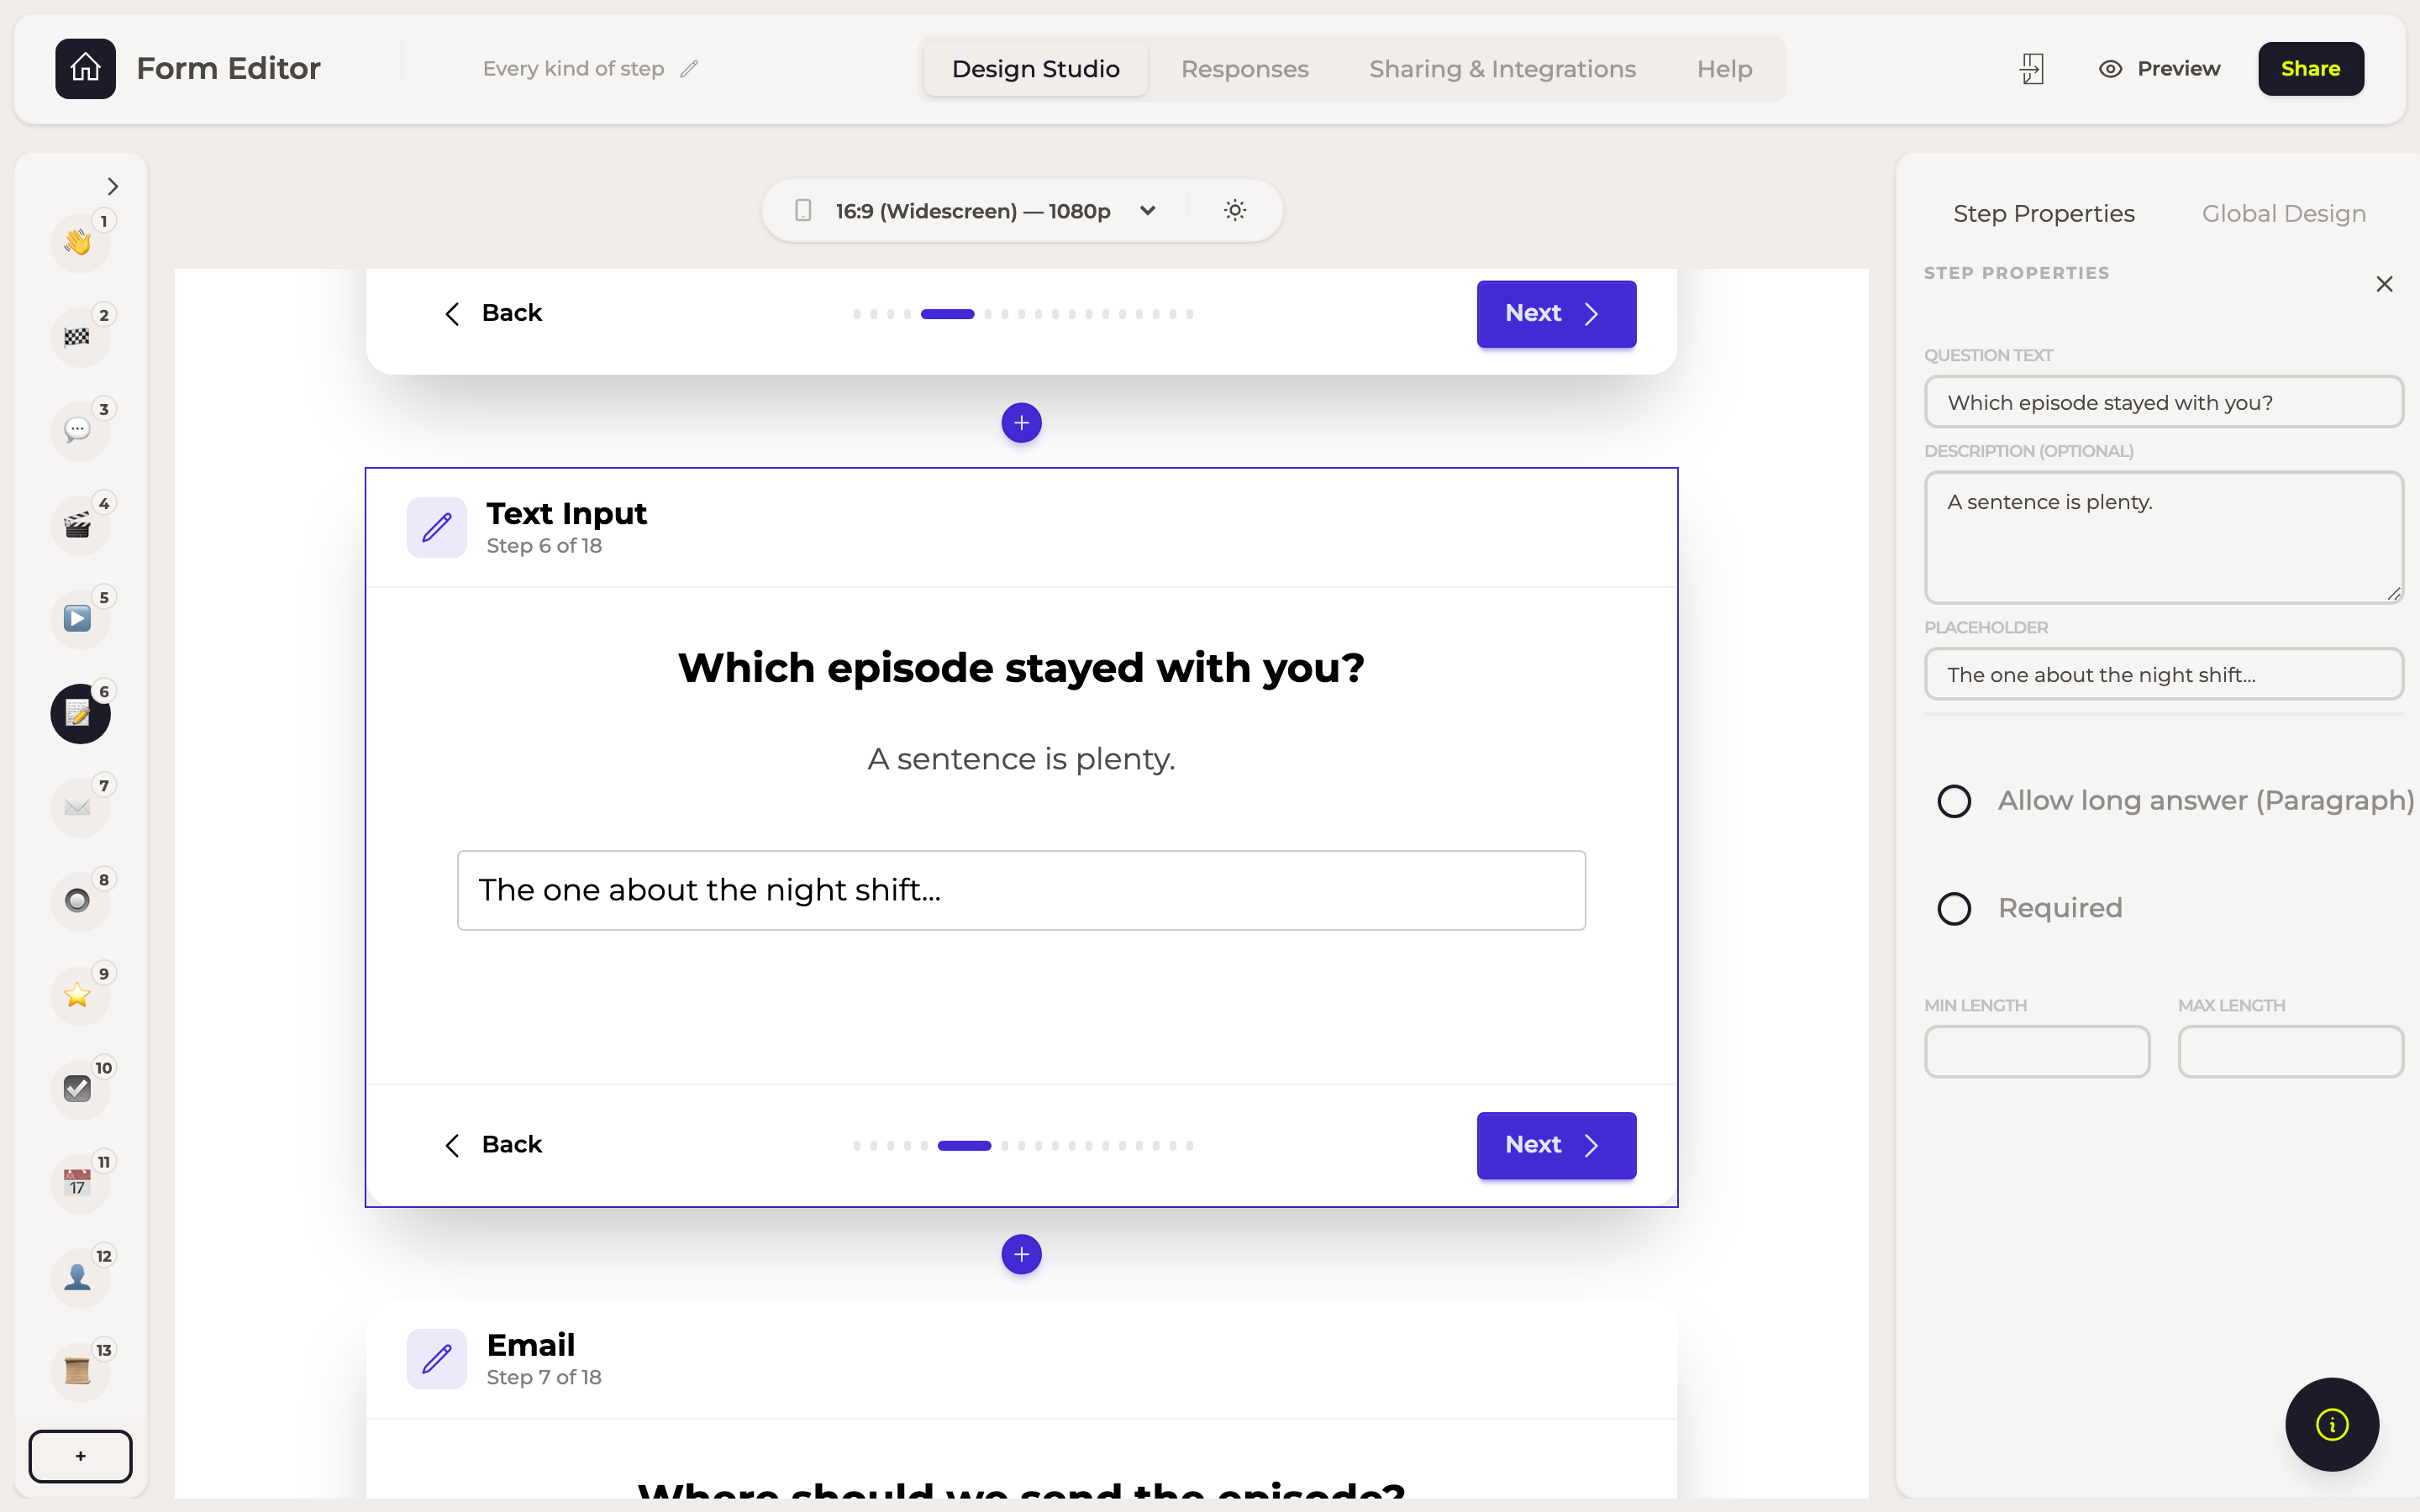Open the info help bubble
This screenshot has width=2420, height=1512.
2331,1424
